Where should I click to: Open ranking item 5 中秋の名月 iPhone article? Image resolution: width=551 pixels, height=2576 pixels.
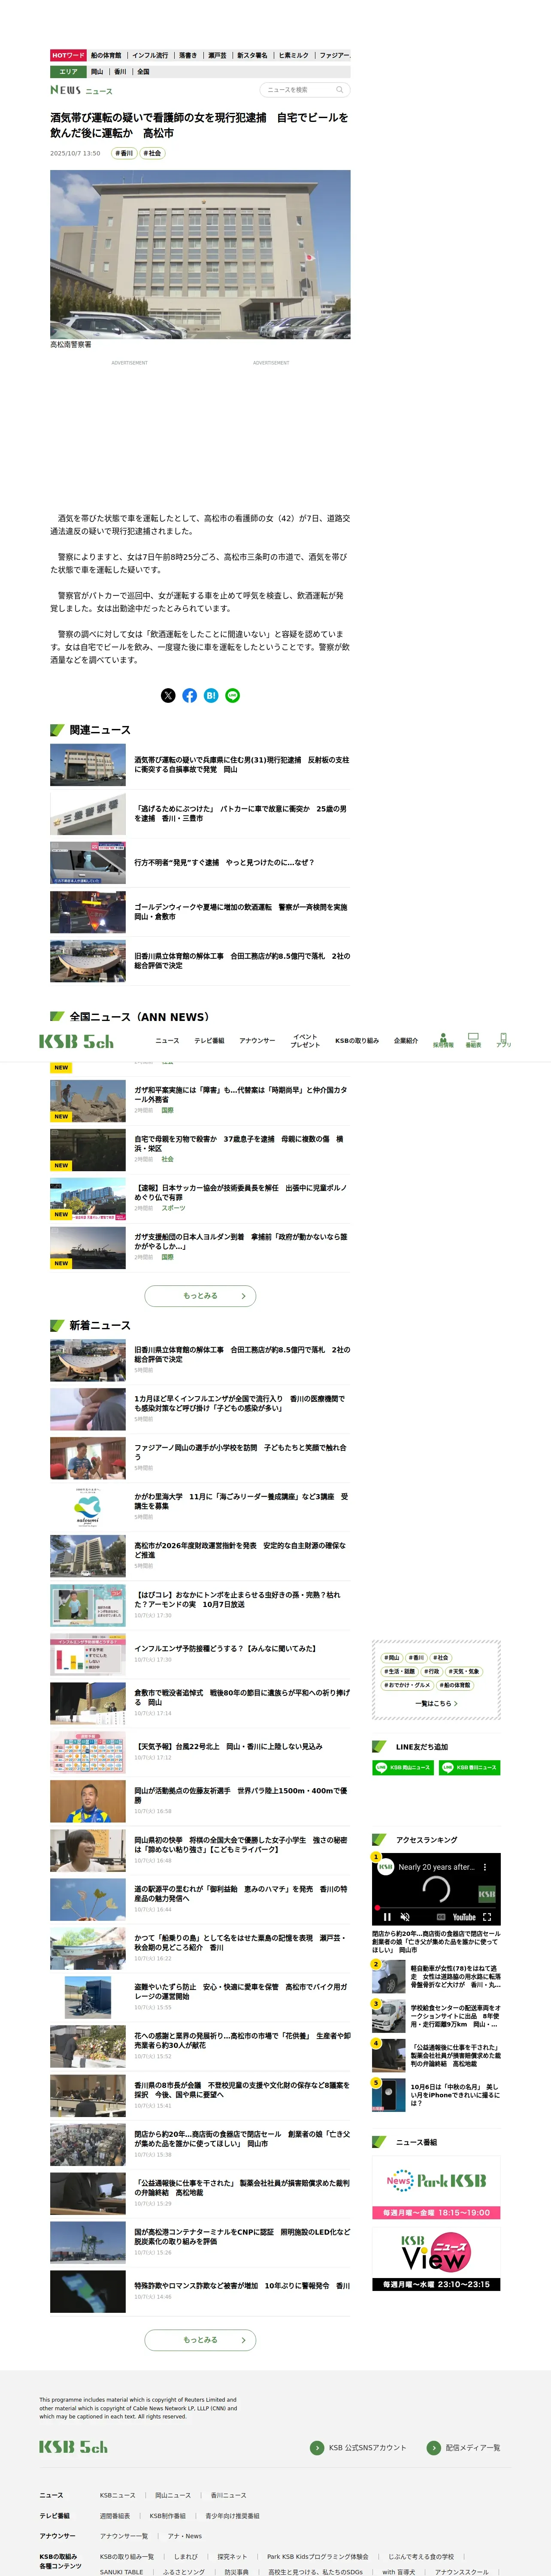tap(436, 2095)
